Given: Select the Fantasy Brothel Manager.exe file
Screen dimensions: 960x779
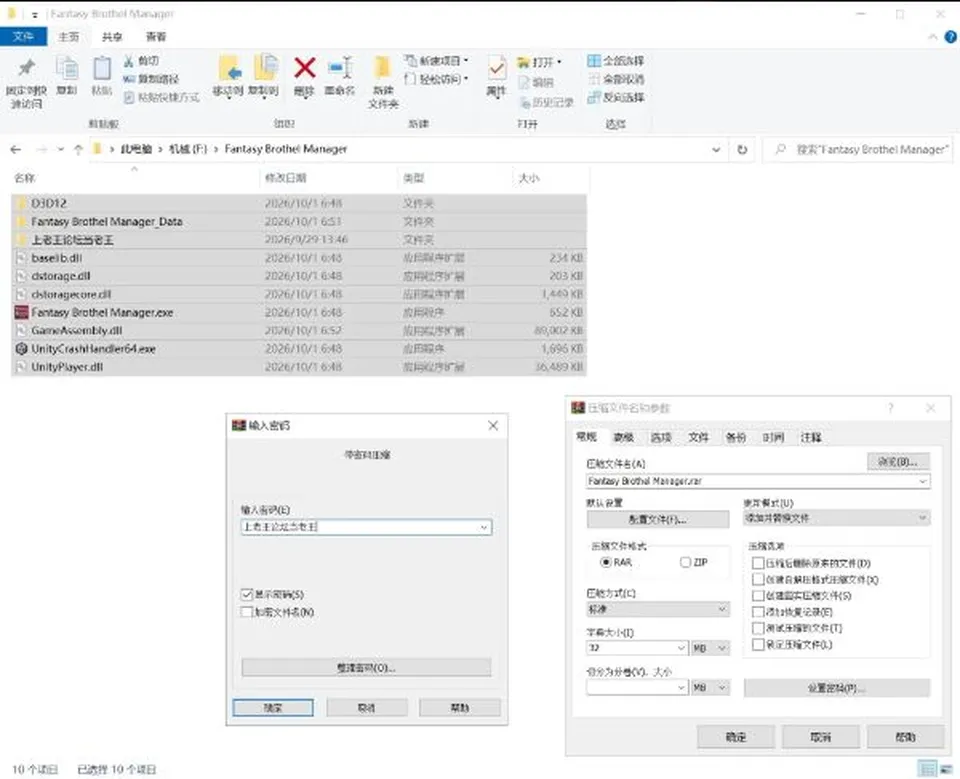Looking at the screenshot, I should 102,312.
